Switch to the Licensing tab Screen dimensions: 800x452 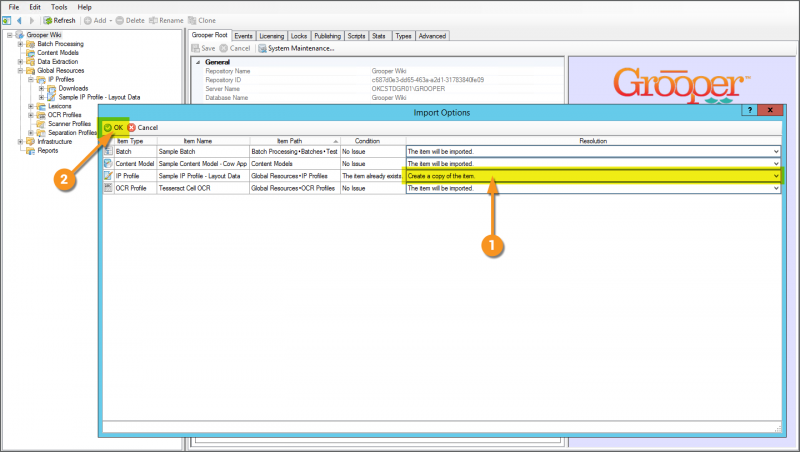(271, 36)
